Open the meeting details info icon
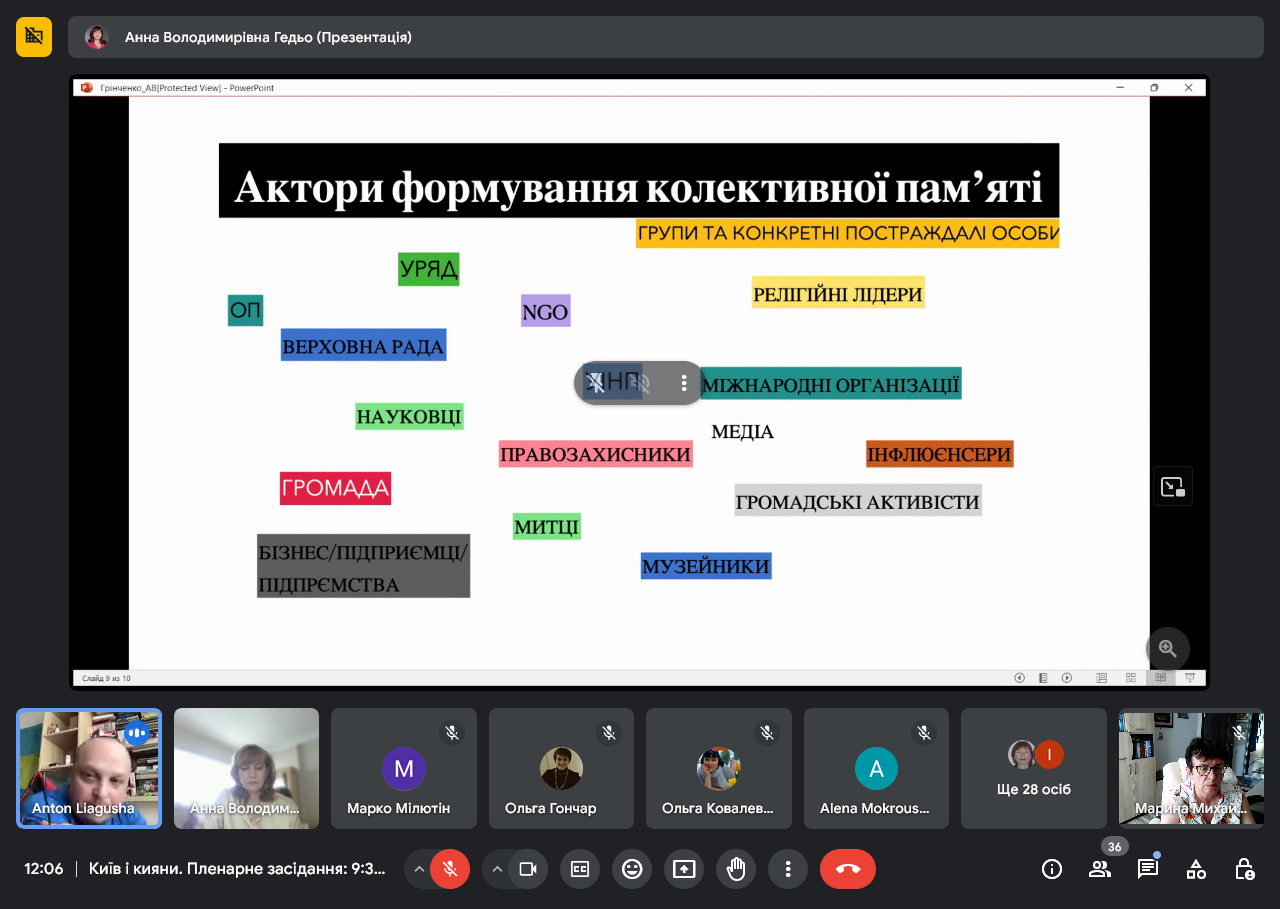Viewport: 1280px width, 909px height. click(x=1052, y=869)
